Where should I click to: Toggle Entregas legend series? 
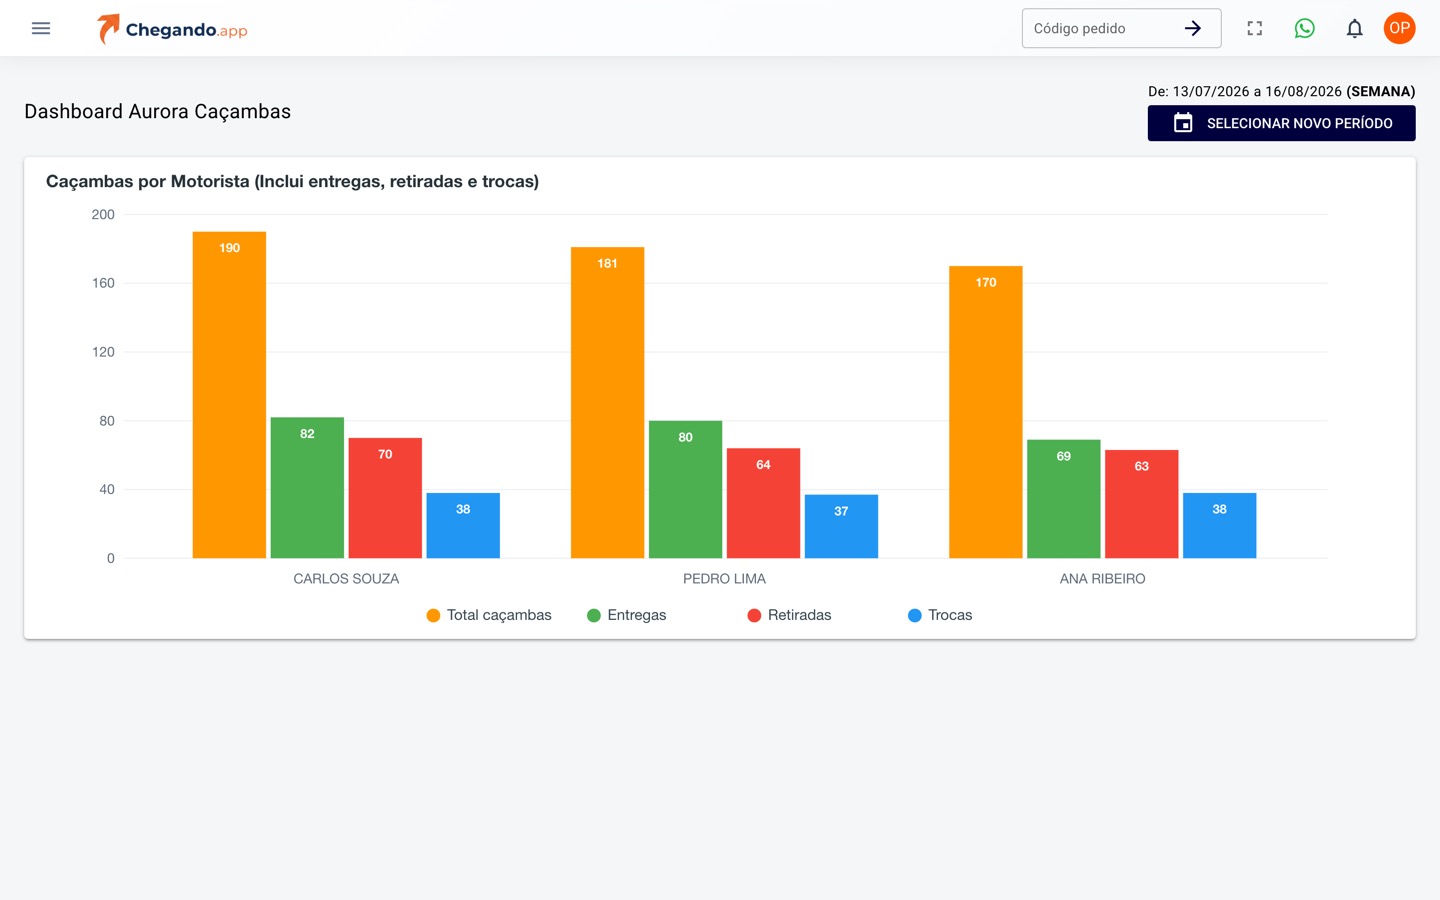(627, 615)
